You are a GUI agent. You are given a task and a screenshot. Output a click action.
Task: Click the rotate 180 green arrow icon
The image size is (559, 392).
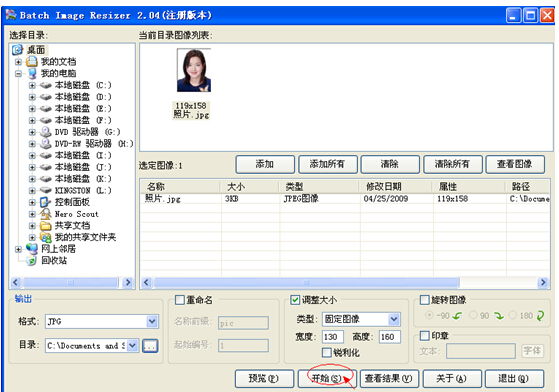click(540, 316)
